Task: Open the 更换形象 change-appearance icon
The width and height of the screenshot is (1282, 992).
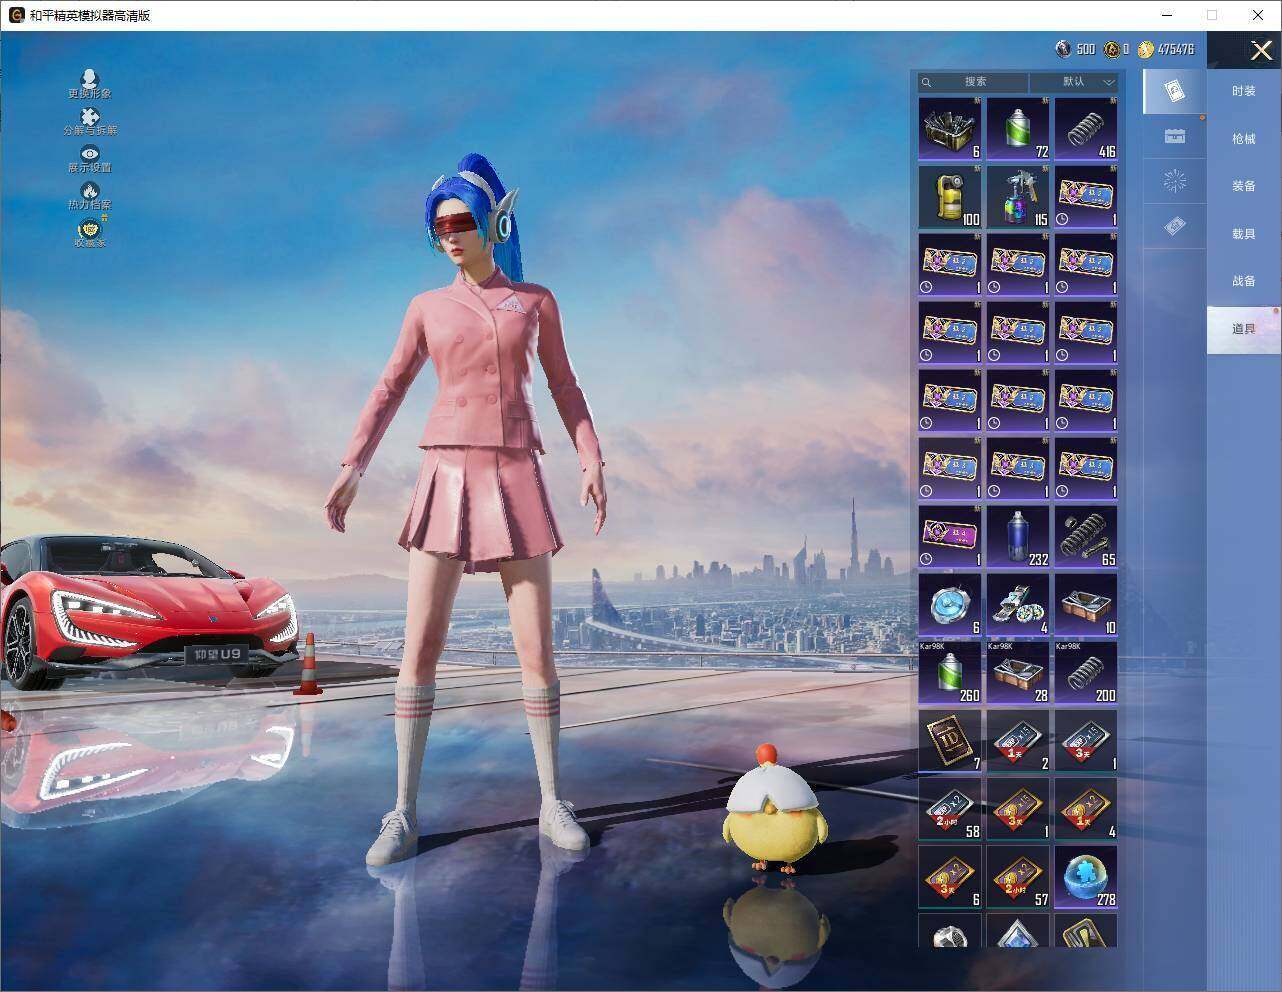Action: pos(90,84)
